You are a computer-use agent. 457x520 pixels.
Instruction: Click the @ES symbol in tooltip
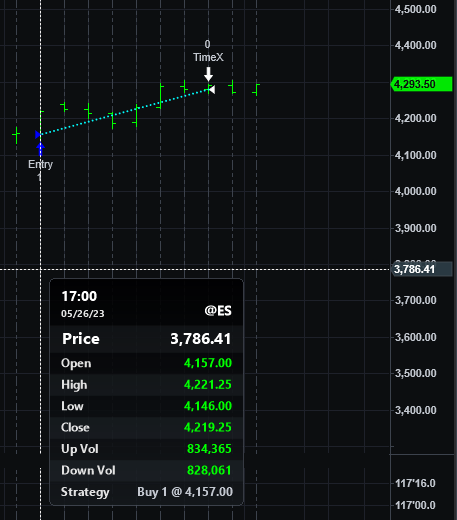click(218, 311)
